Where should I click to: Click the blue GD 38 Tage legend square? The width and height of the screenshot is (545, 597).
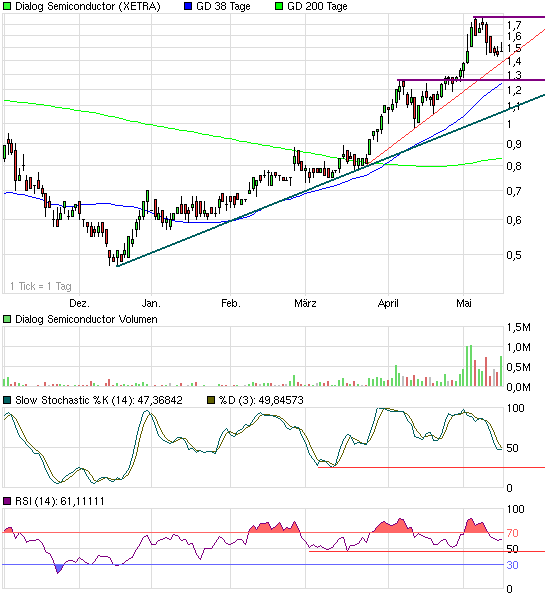click(188, 6)
